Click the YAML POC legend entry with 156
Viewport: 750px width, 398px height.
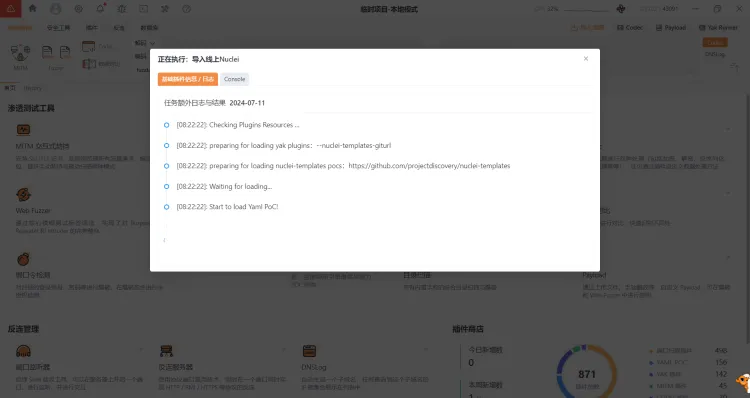pos(688,362)
